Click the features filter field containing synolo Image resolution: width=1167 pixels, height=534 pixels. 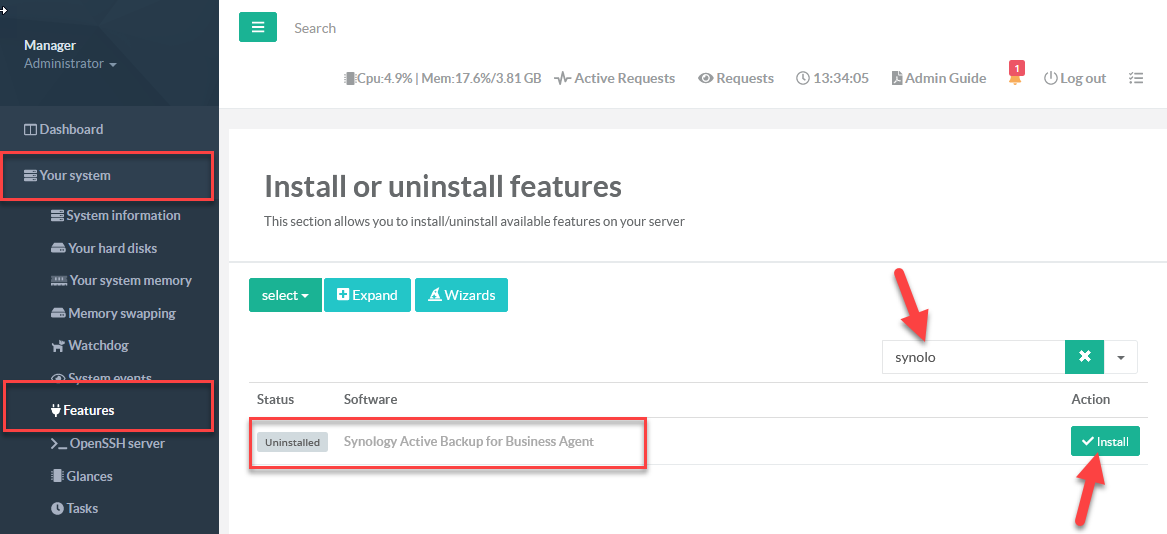[x=972, y=357]
